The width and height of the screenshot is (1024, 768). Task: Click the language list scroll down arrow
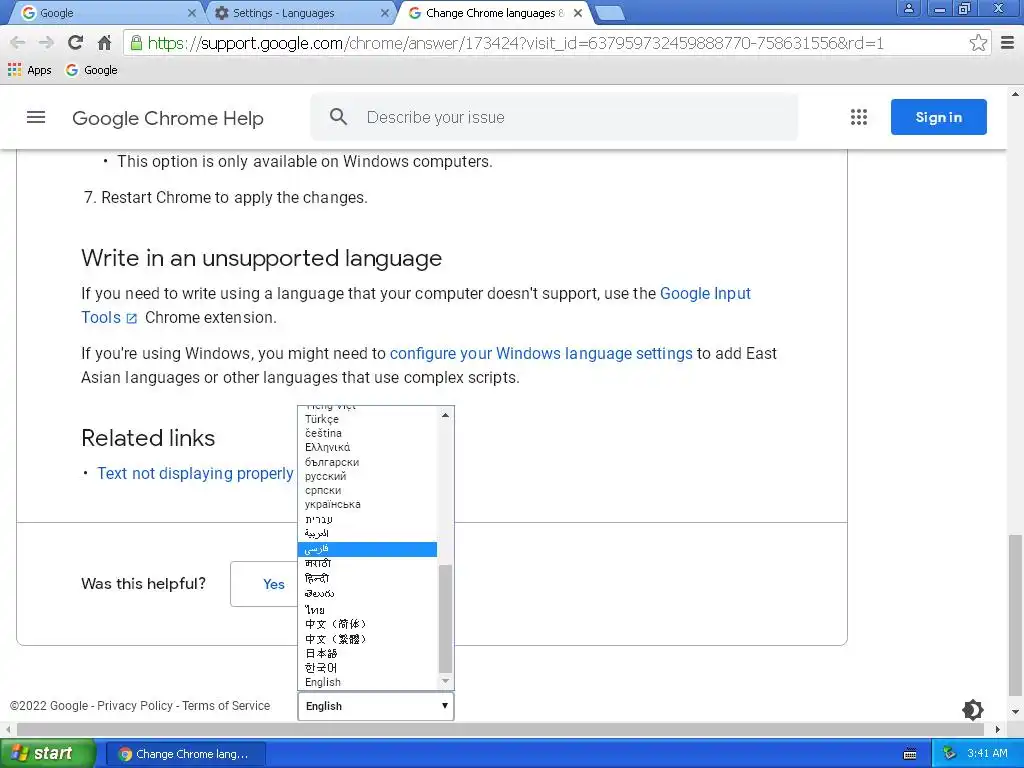pyautogui.click(x=445, y=681)
